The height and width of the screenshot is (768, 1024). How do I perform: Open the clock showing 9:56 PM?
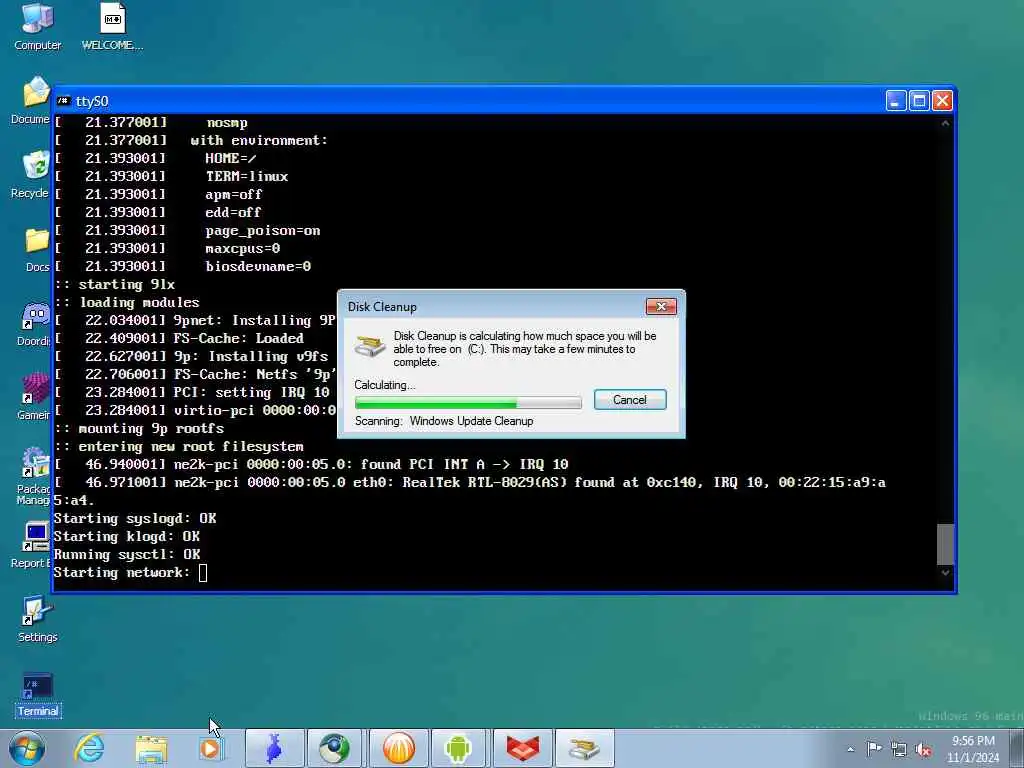point(973,749)
